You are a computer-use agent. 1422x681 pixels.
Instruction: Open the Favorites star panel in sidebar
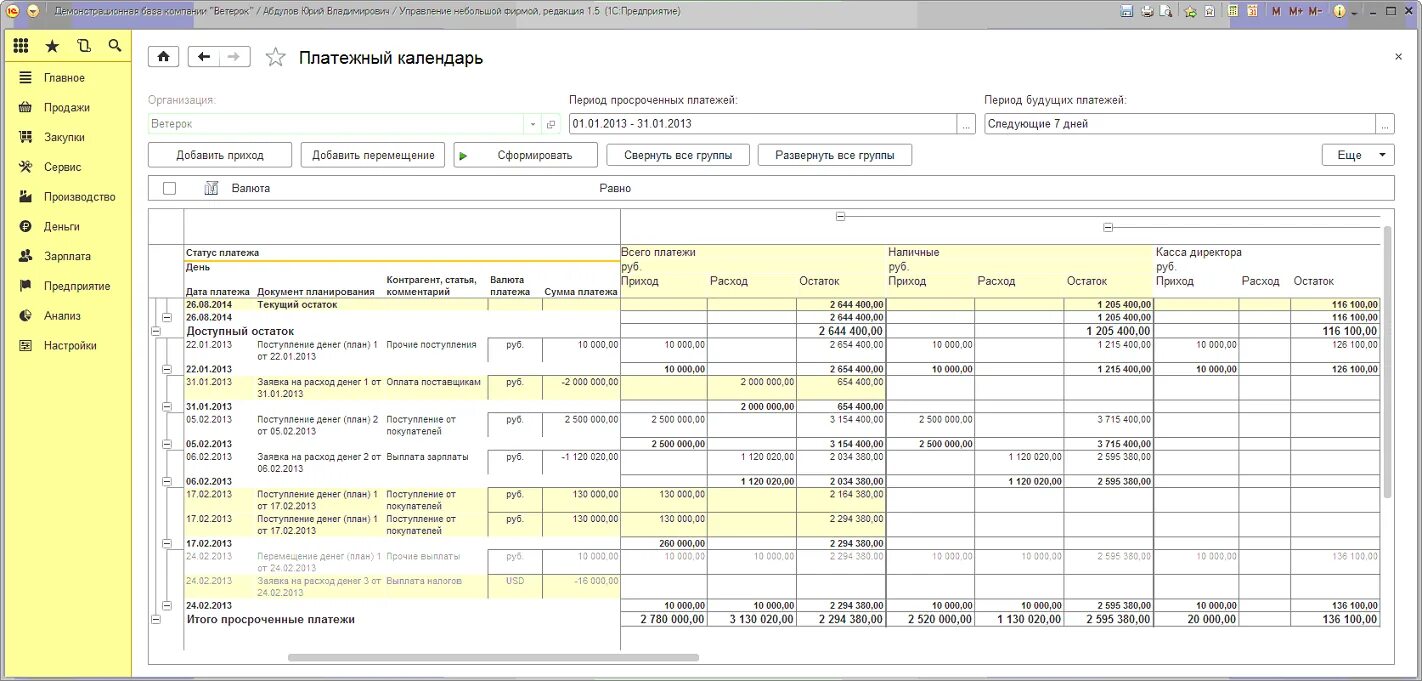[52, 46]
